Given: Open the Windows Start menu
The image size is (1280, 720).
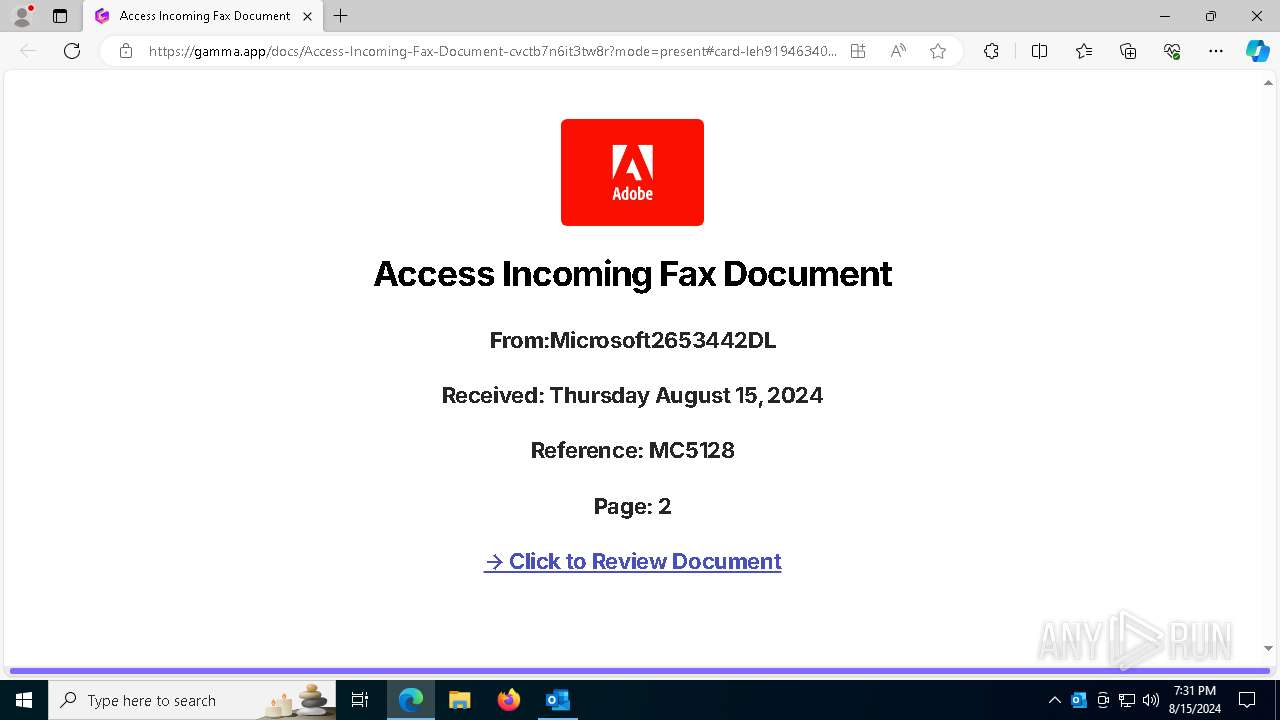Looking at the screenshot, I should click(23, 700).
